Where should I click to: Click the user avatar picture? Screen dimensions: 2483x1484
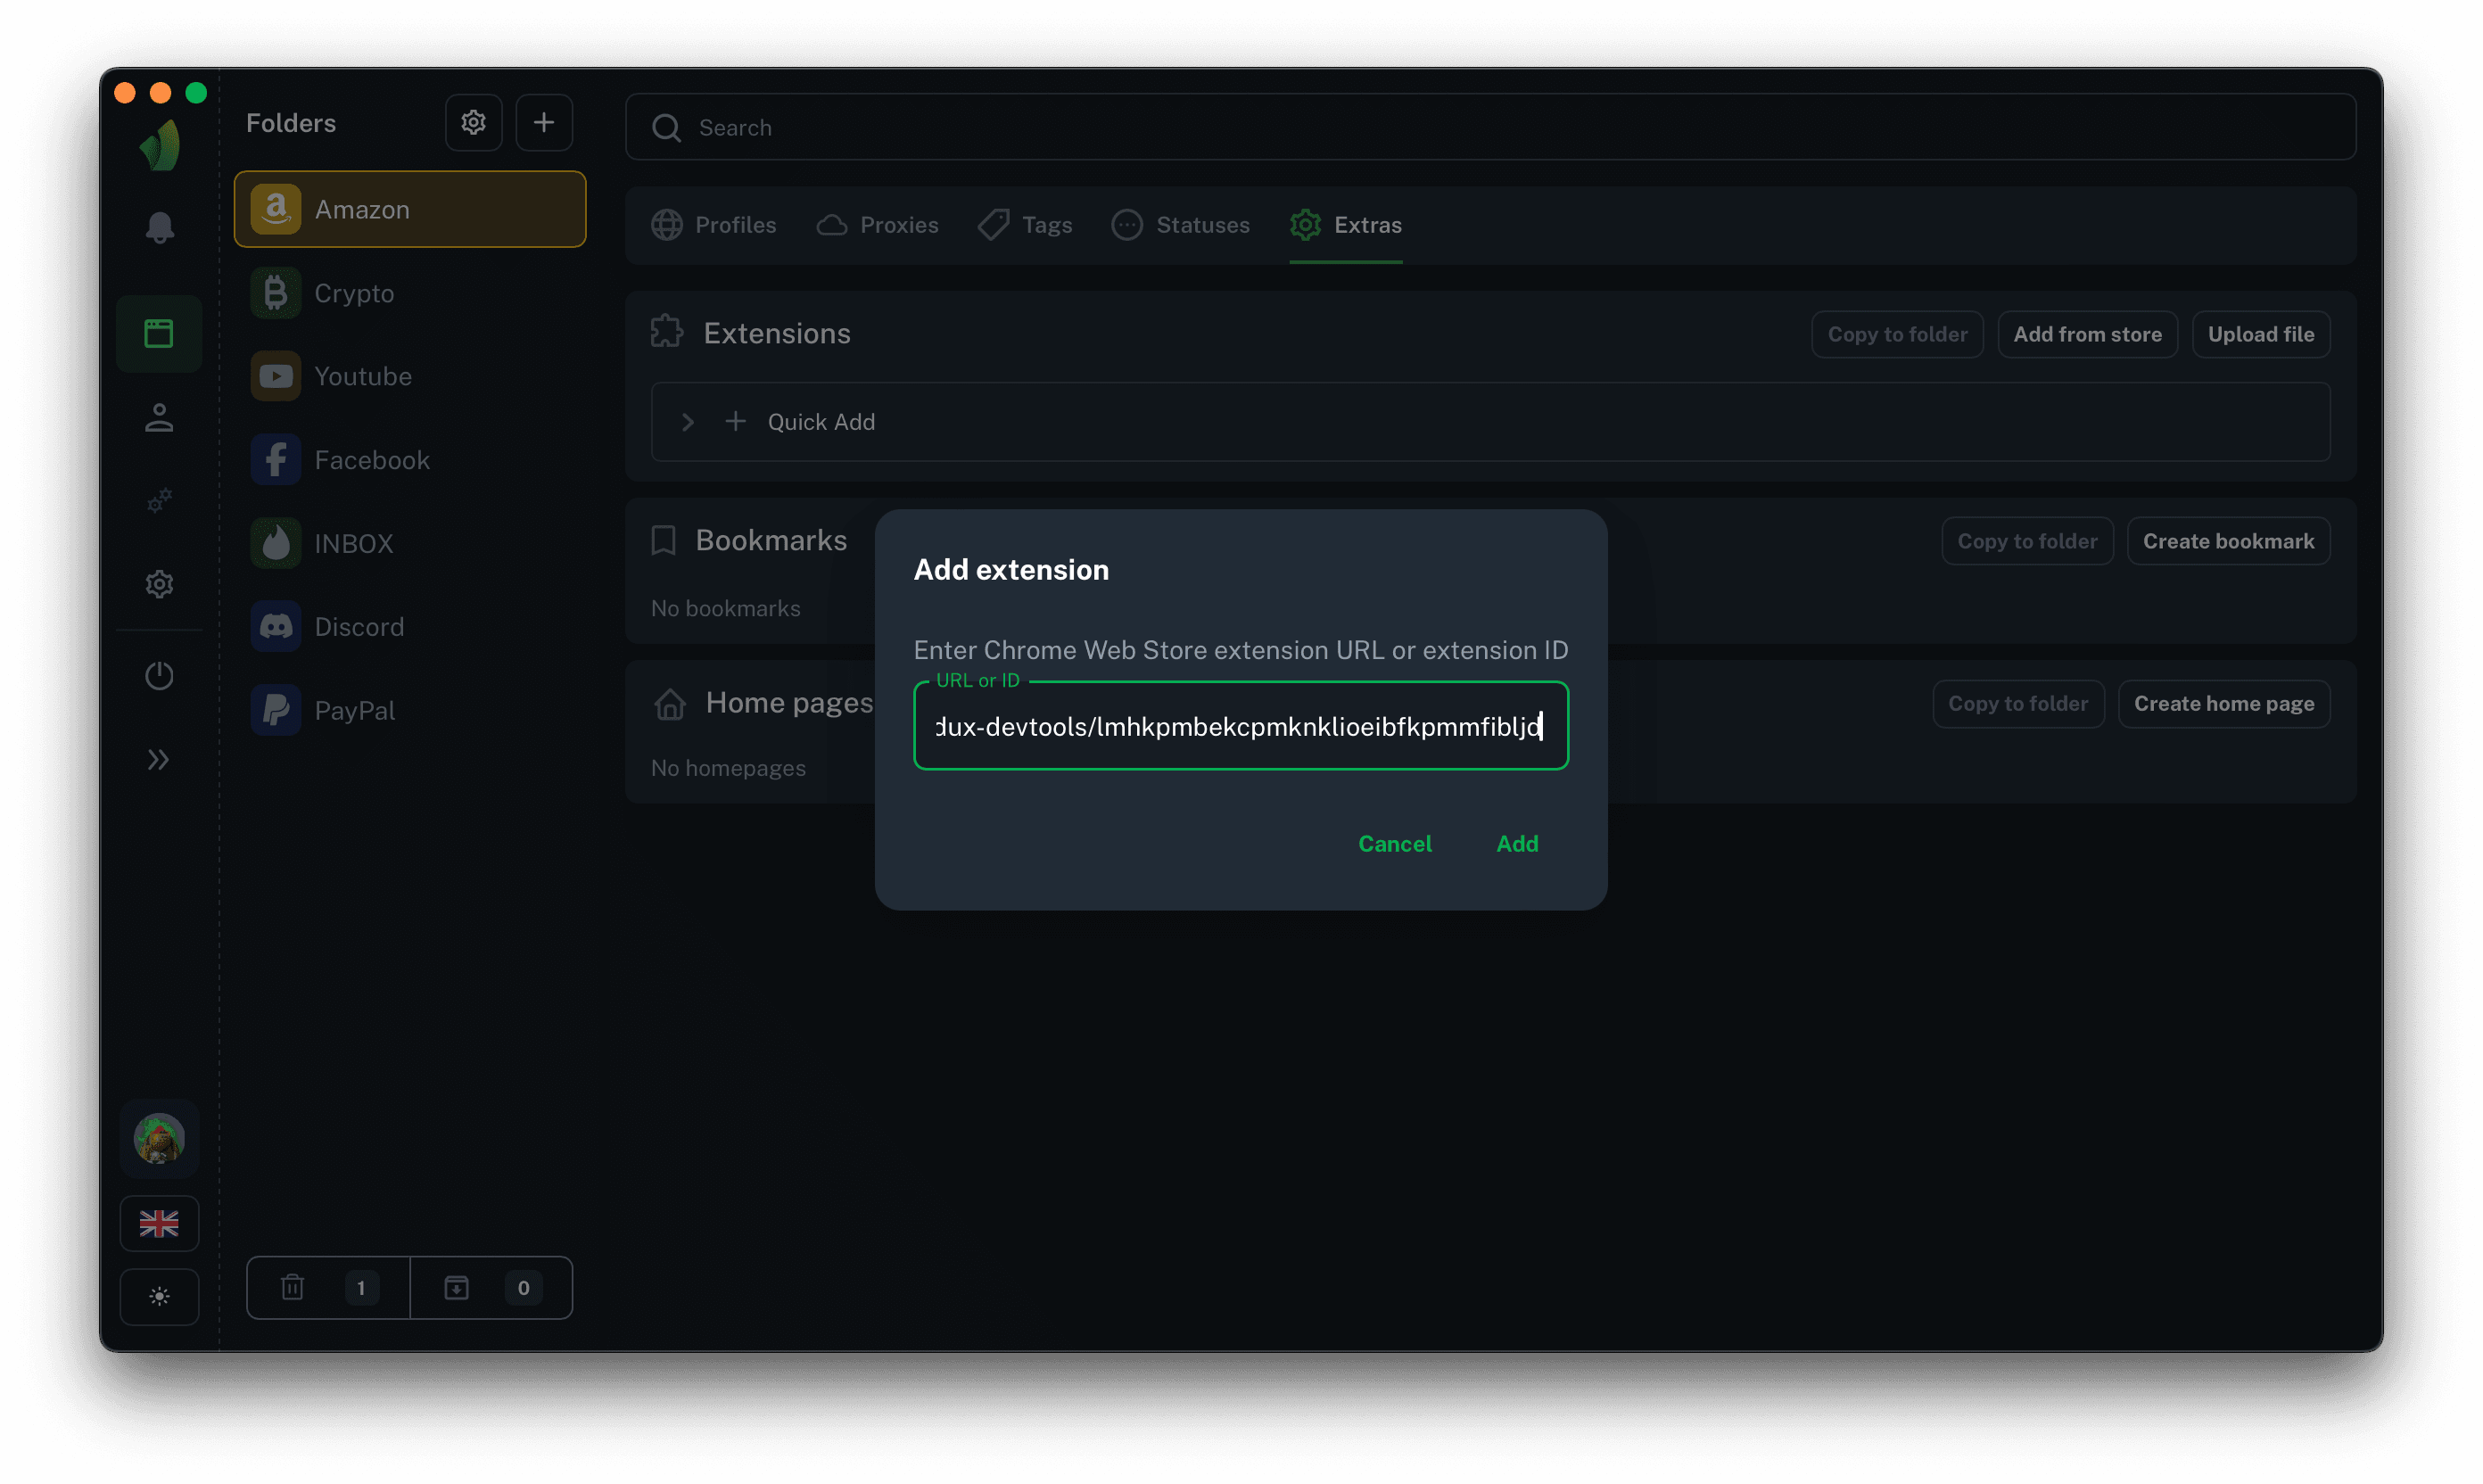159,1138
